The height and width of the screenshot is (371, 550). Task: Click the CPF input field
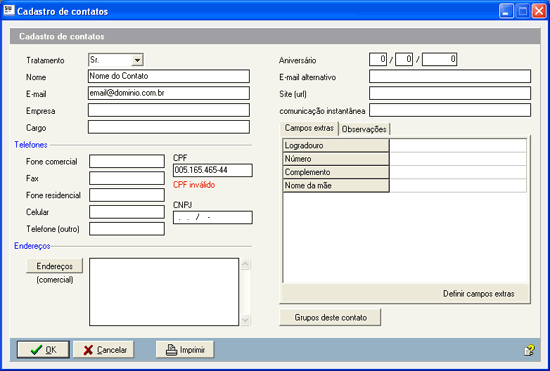coord(213,170)
